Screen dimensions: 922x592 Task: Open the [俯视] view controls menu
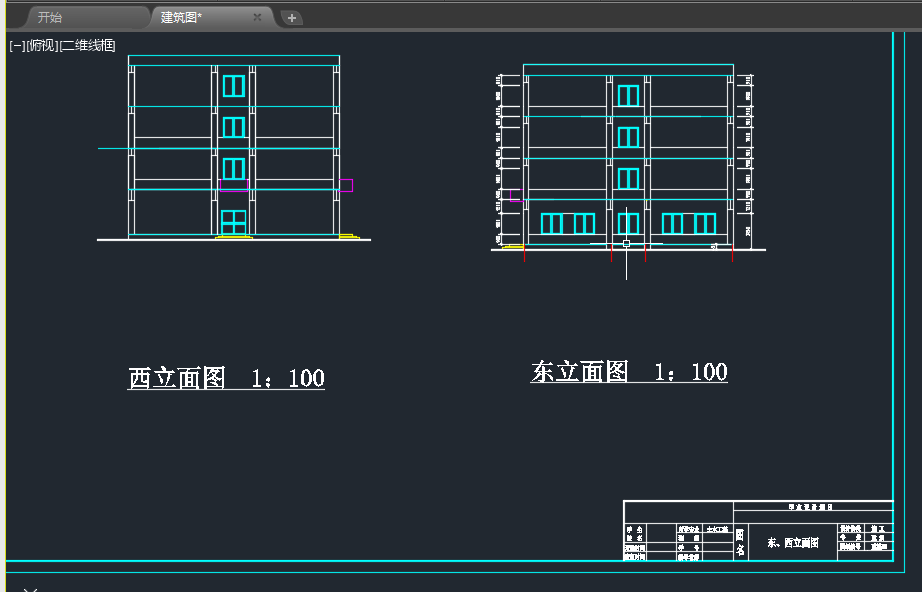coord(42,45)
